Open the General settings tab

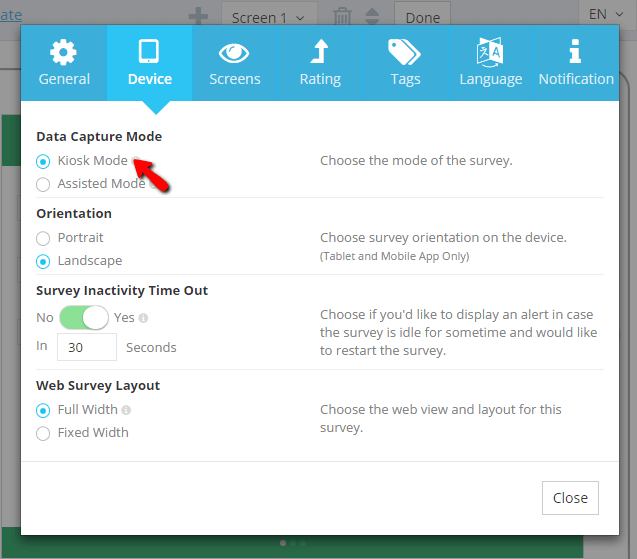point(64,63)
